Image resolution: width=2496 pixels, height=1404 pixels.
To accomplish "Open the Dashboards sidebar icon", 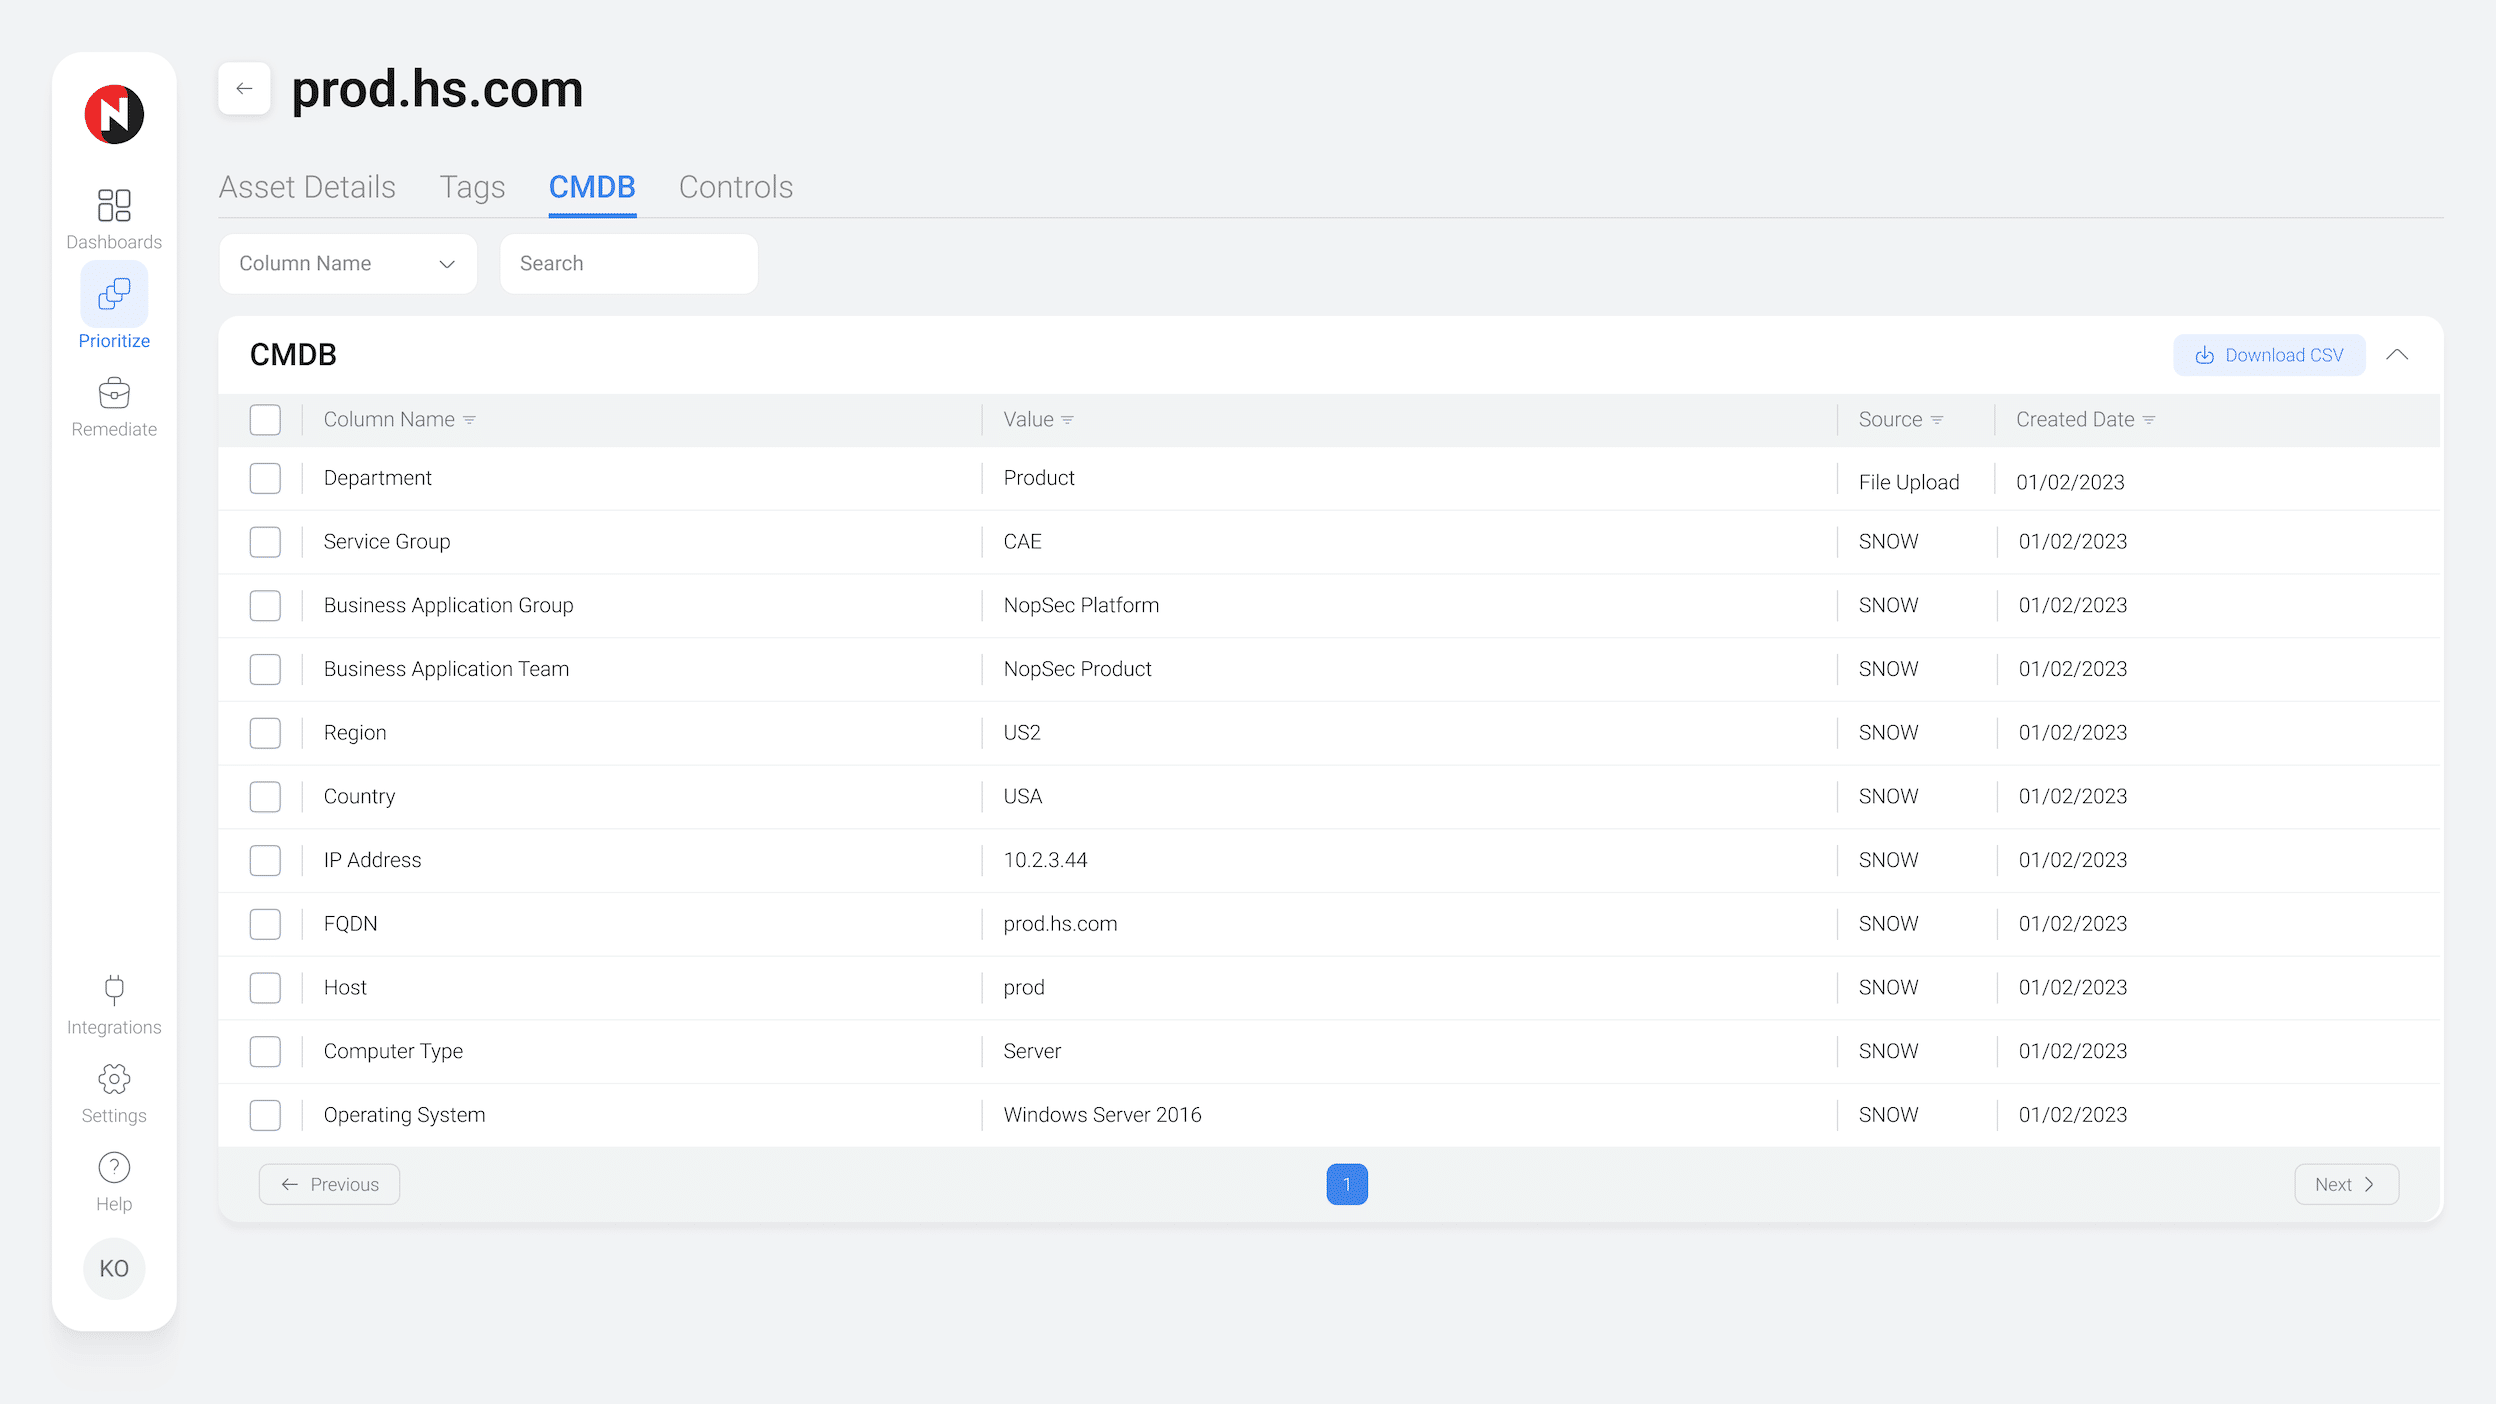I will pos(114,205).
